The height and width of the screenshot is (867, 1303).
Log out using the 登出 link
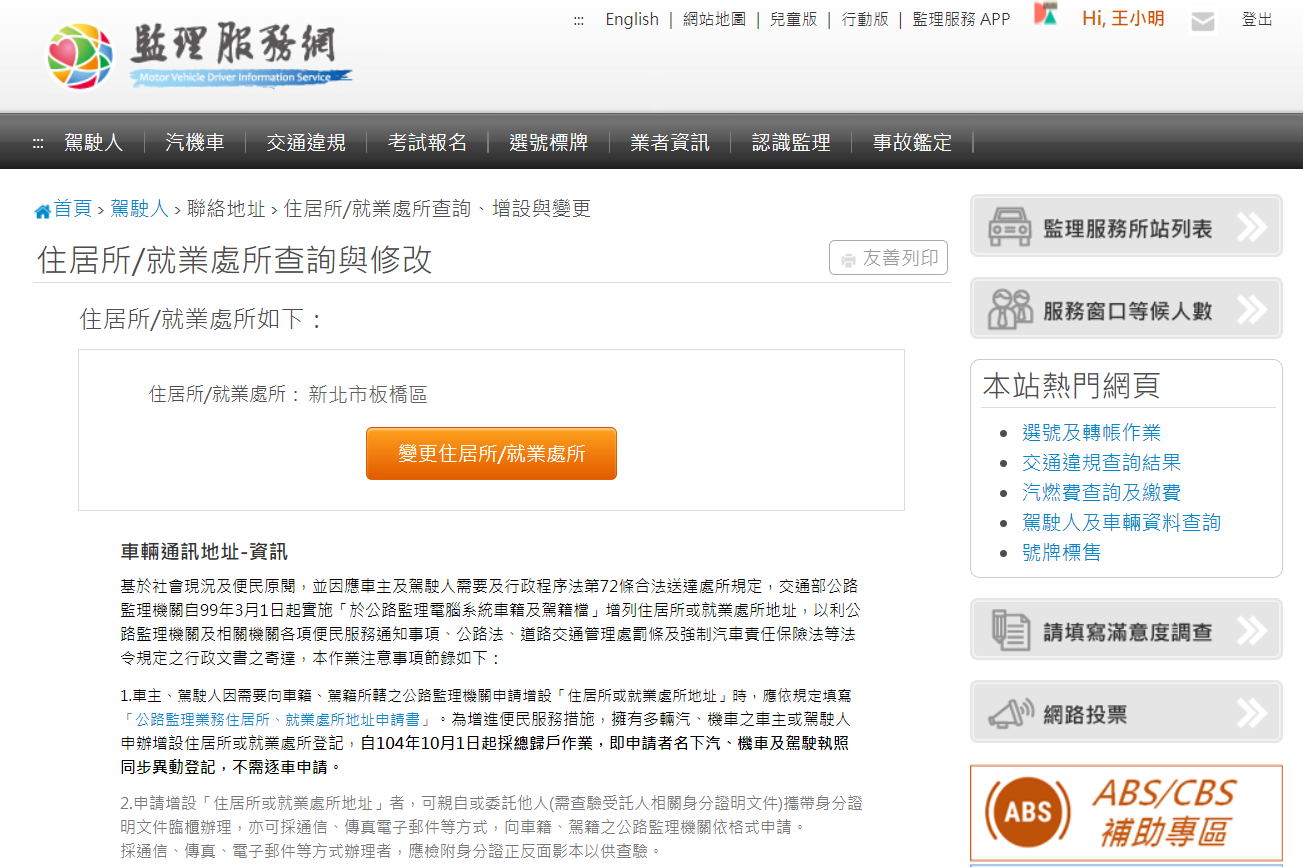(x=1257, y=19)
